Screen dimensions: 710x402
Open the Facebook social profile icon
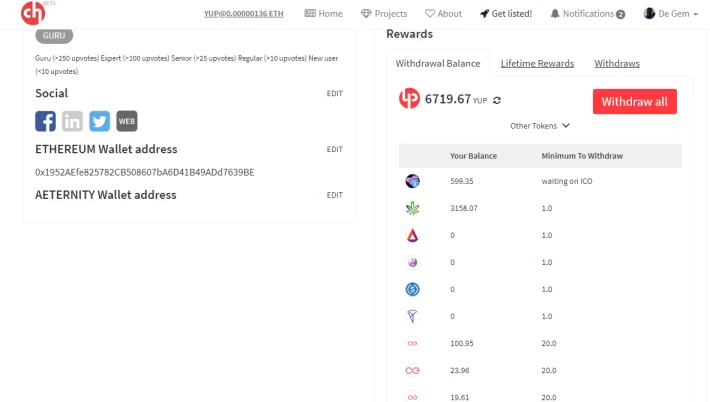pos(45,121)
